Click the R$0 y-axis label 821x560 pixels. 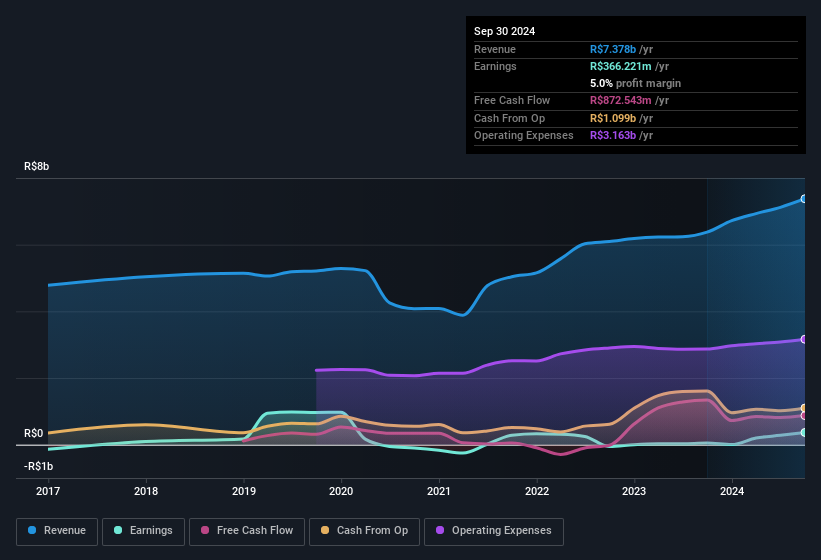click(x=34, y=433)
